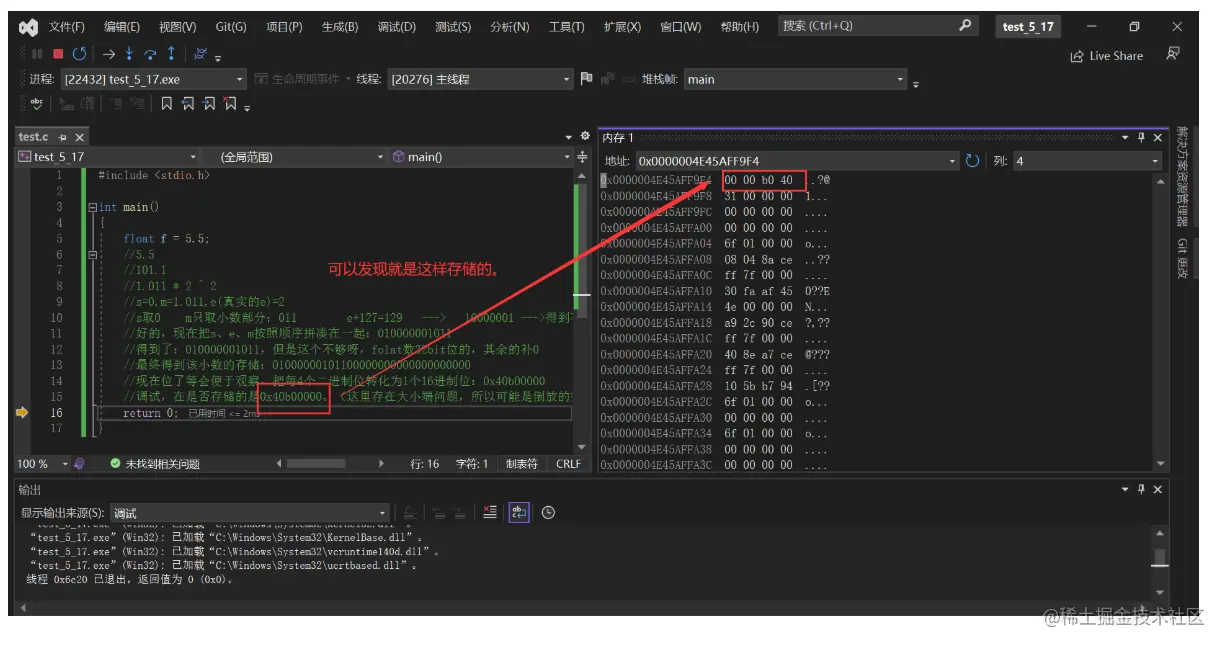This screenshot has width=1224, height=647.
Task: Close the 输出 panel
Action: coord(1158,489)
